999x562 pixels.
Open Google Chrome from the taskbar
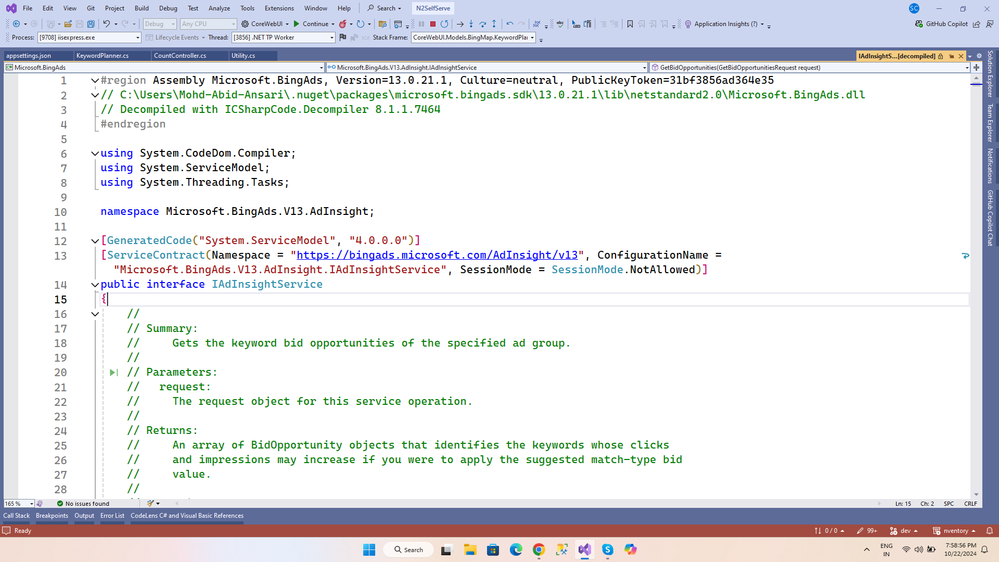(539, 549)
